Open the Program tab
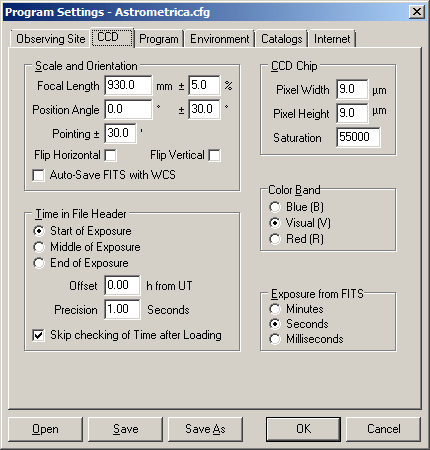Screen dimensions: 430x450 159,39
